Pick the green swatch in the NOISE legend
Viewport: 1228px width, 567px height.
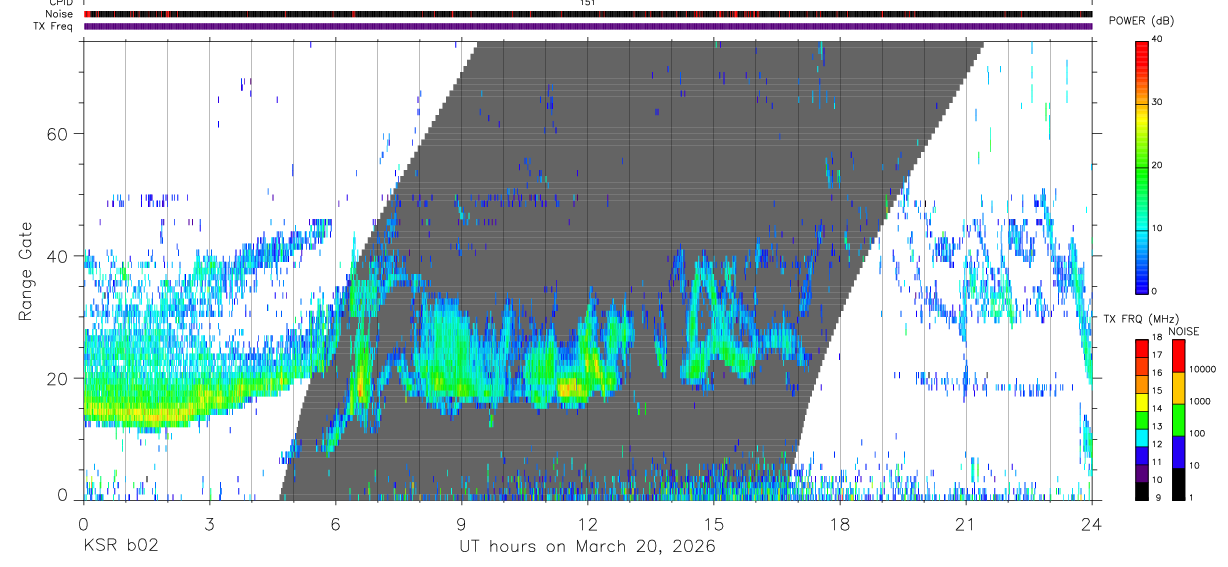click(1178, 419)
